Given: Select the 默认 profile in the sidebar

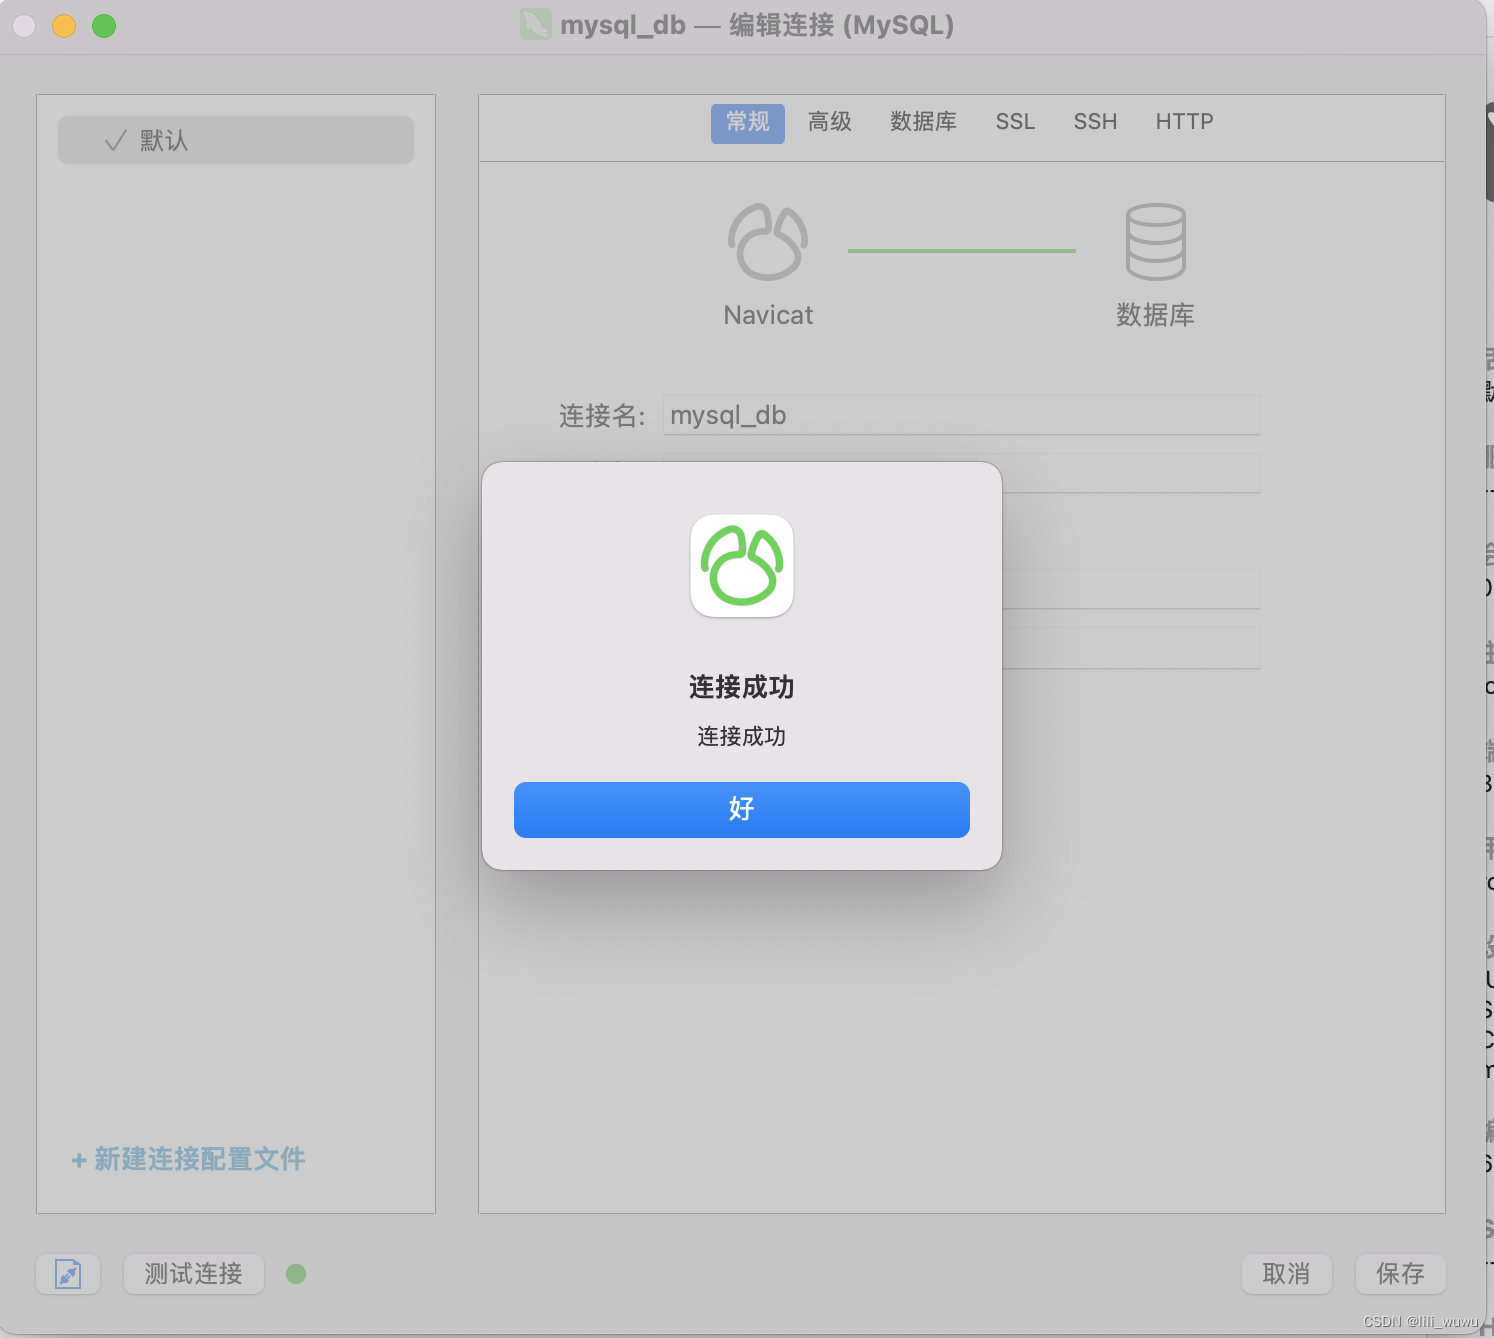Looking at the screenshot, I should click(235, 141).
